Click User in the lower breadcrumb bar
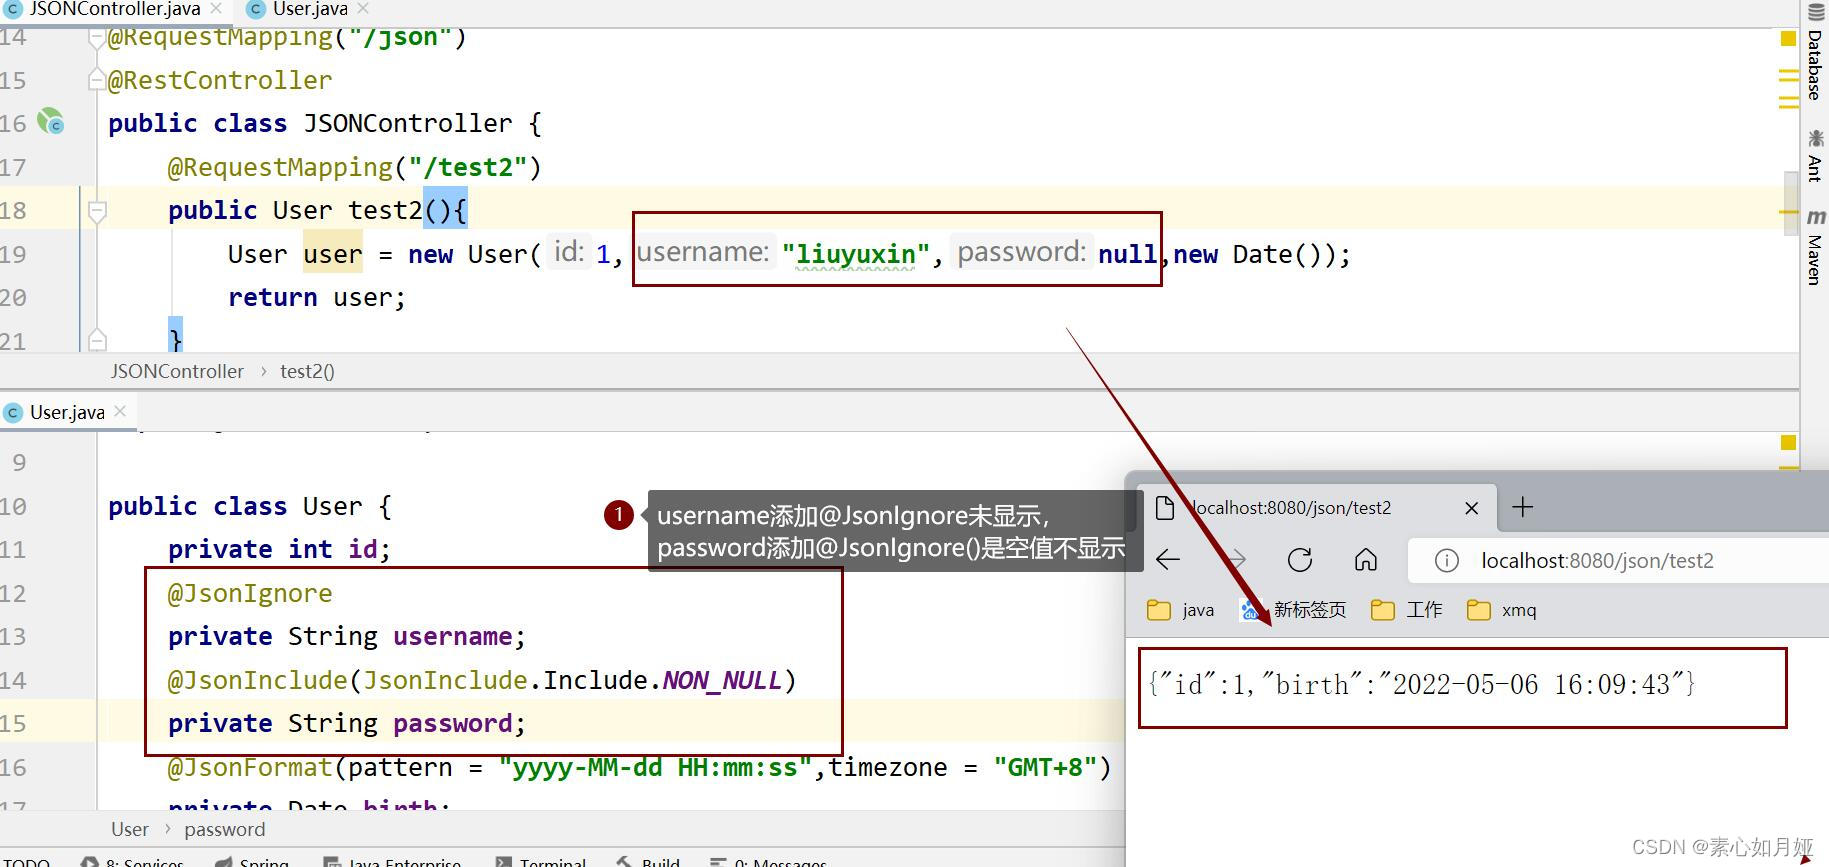The image size is (1829, 867). pyautogui.click(x=130, y=829)
